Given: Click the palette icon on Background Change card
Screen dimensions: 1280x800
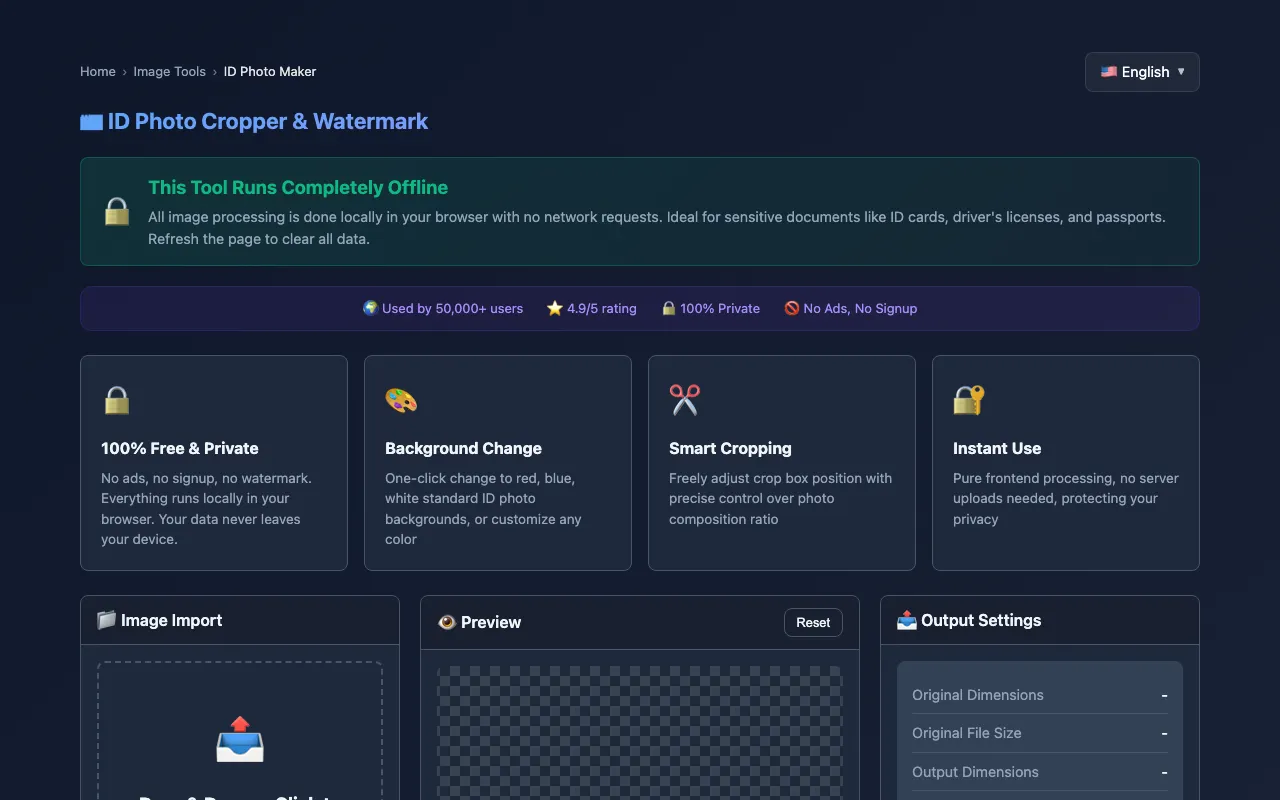Looking at the screenshot, I should pos(401,401).
